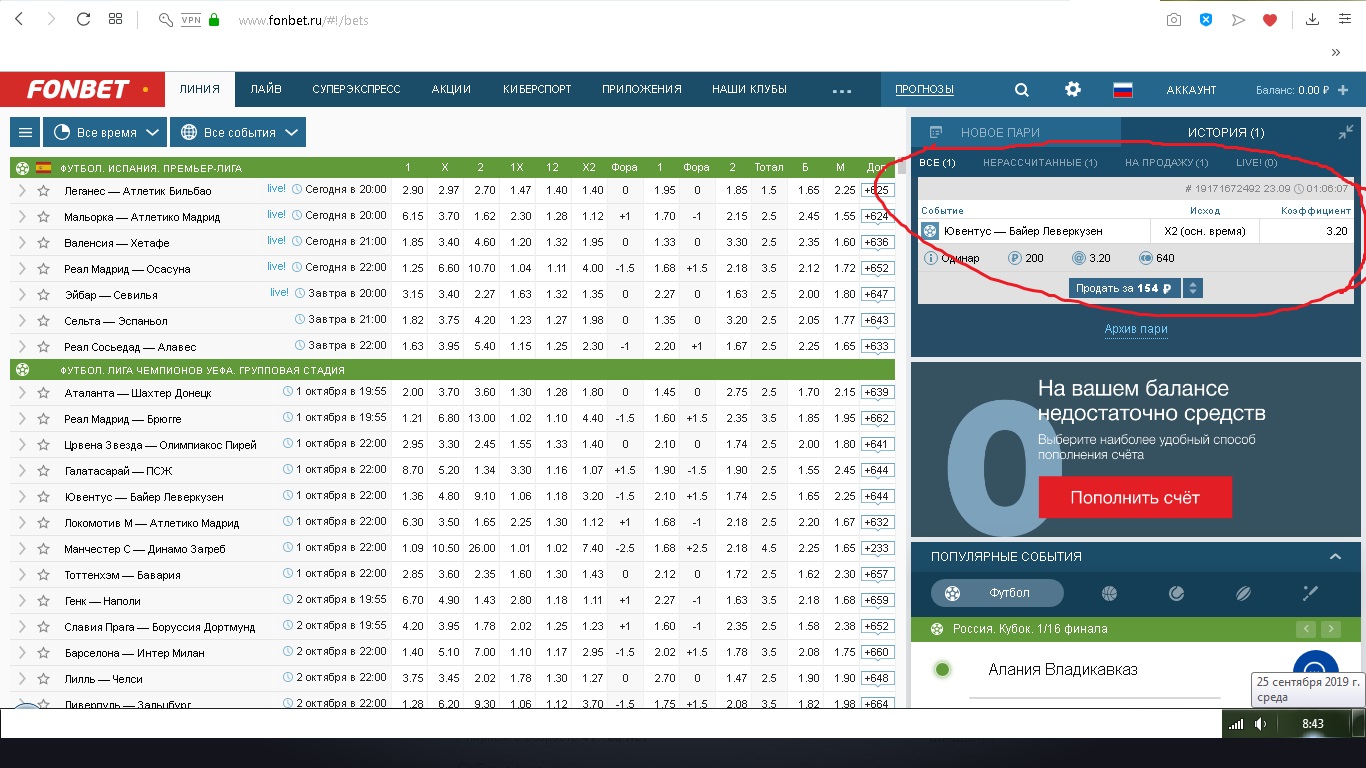Screen dimensions: 1366x768
Task: Star the Ювентус — Байер Леверкузен row
Action: point(43,496)
